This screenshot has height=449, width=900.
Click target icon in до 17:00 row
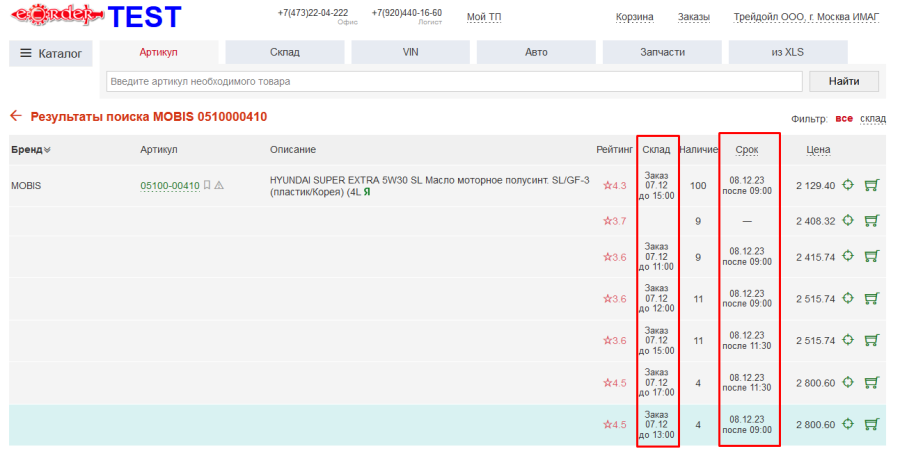point(848,382)
